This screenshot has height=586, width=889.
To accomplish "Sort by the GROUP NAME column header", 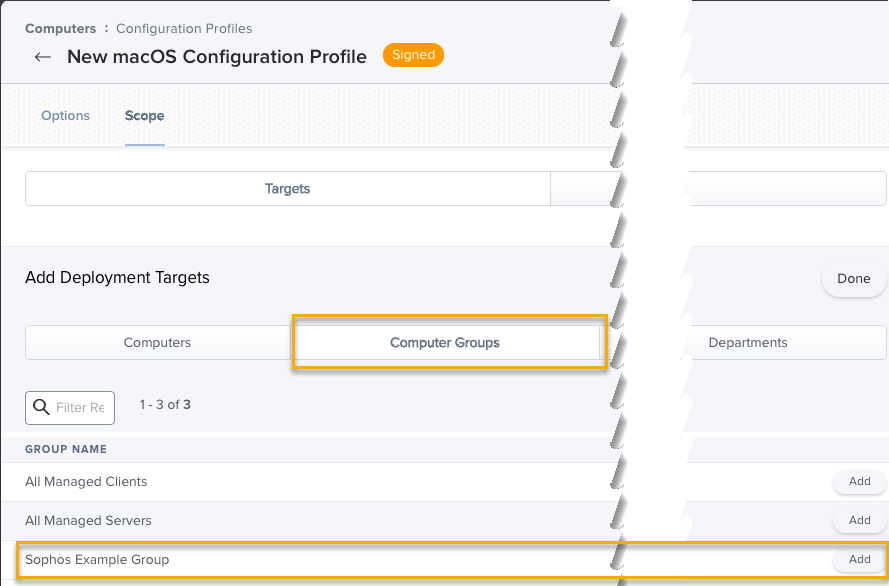I will tap(66, 450).
